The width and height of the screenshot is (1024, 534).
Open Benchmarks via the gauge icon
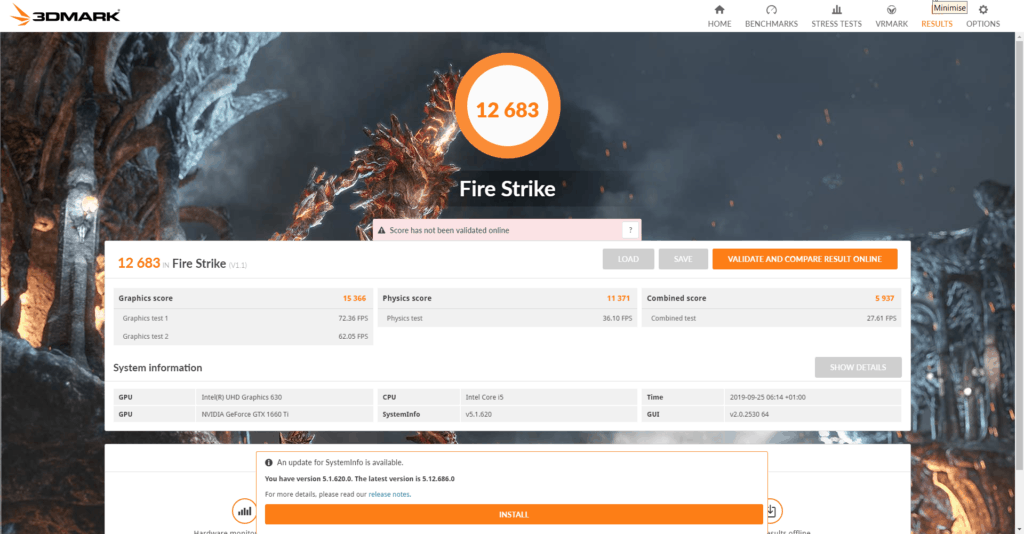771,10
